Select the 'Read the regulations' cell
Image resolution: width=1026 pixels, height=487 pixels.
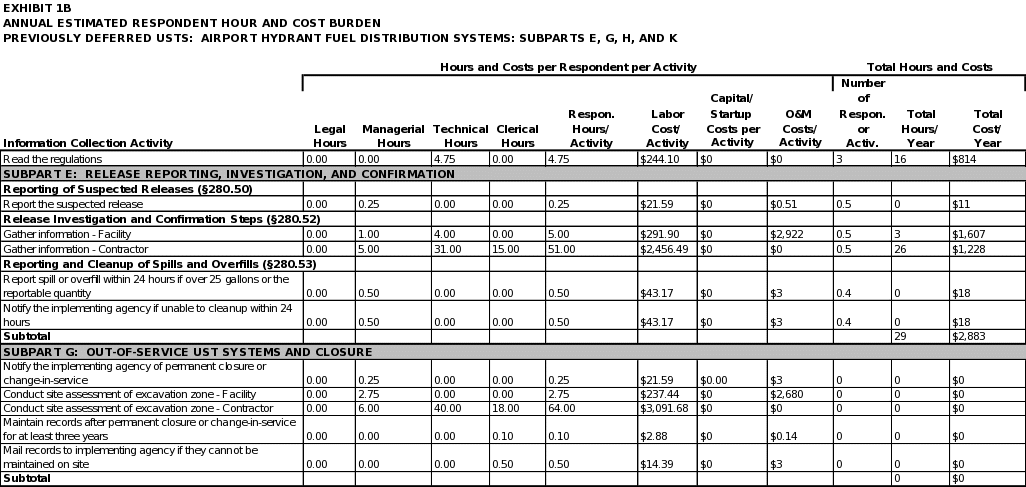point(152,159)
